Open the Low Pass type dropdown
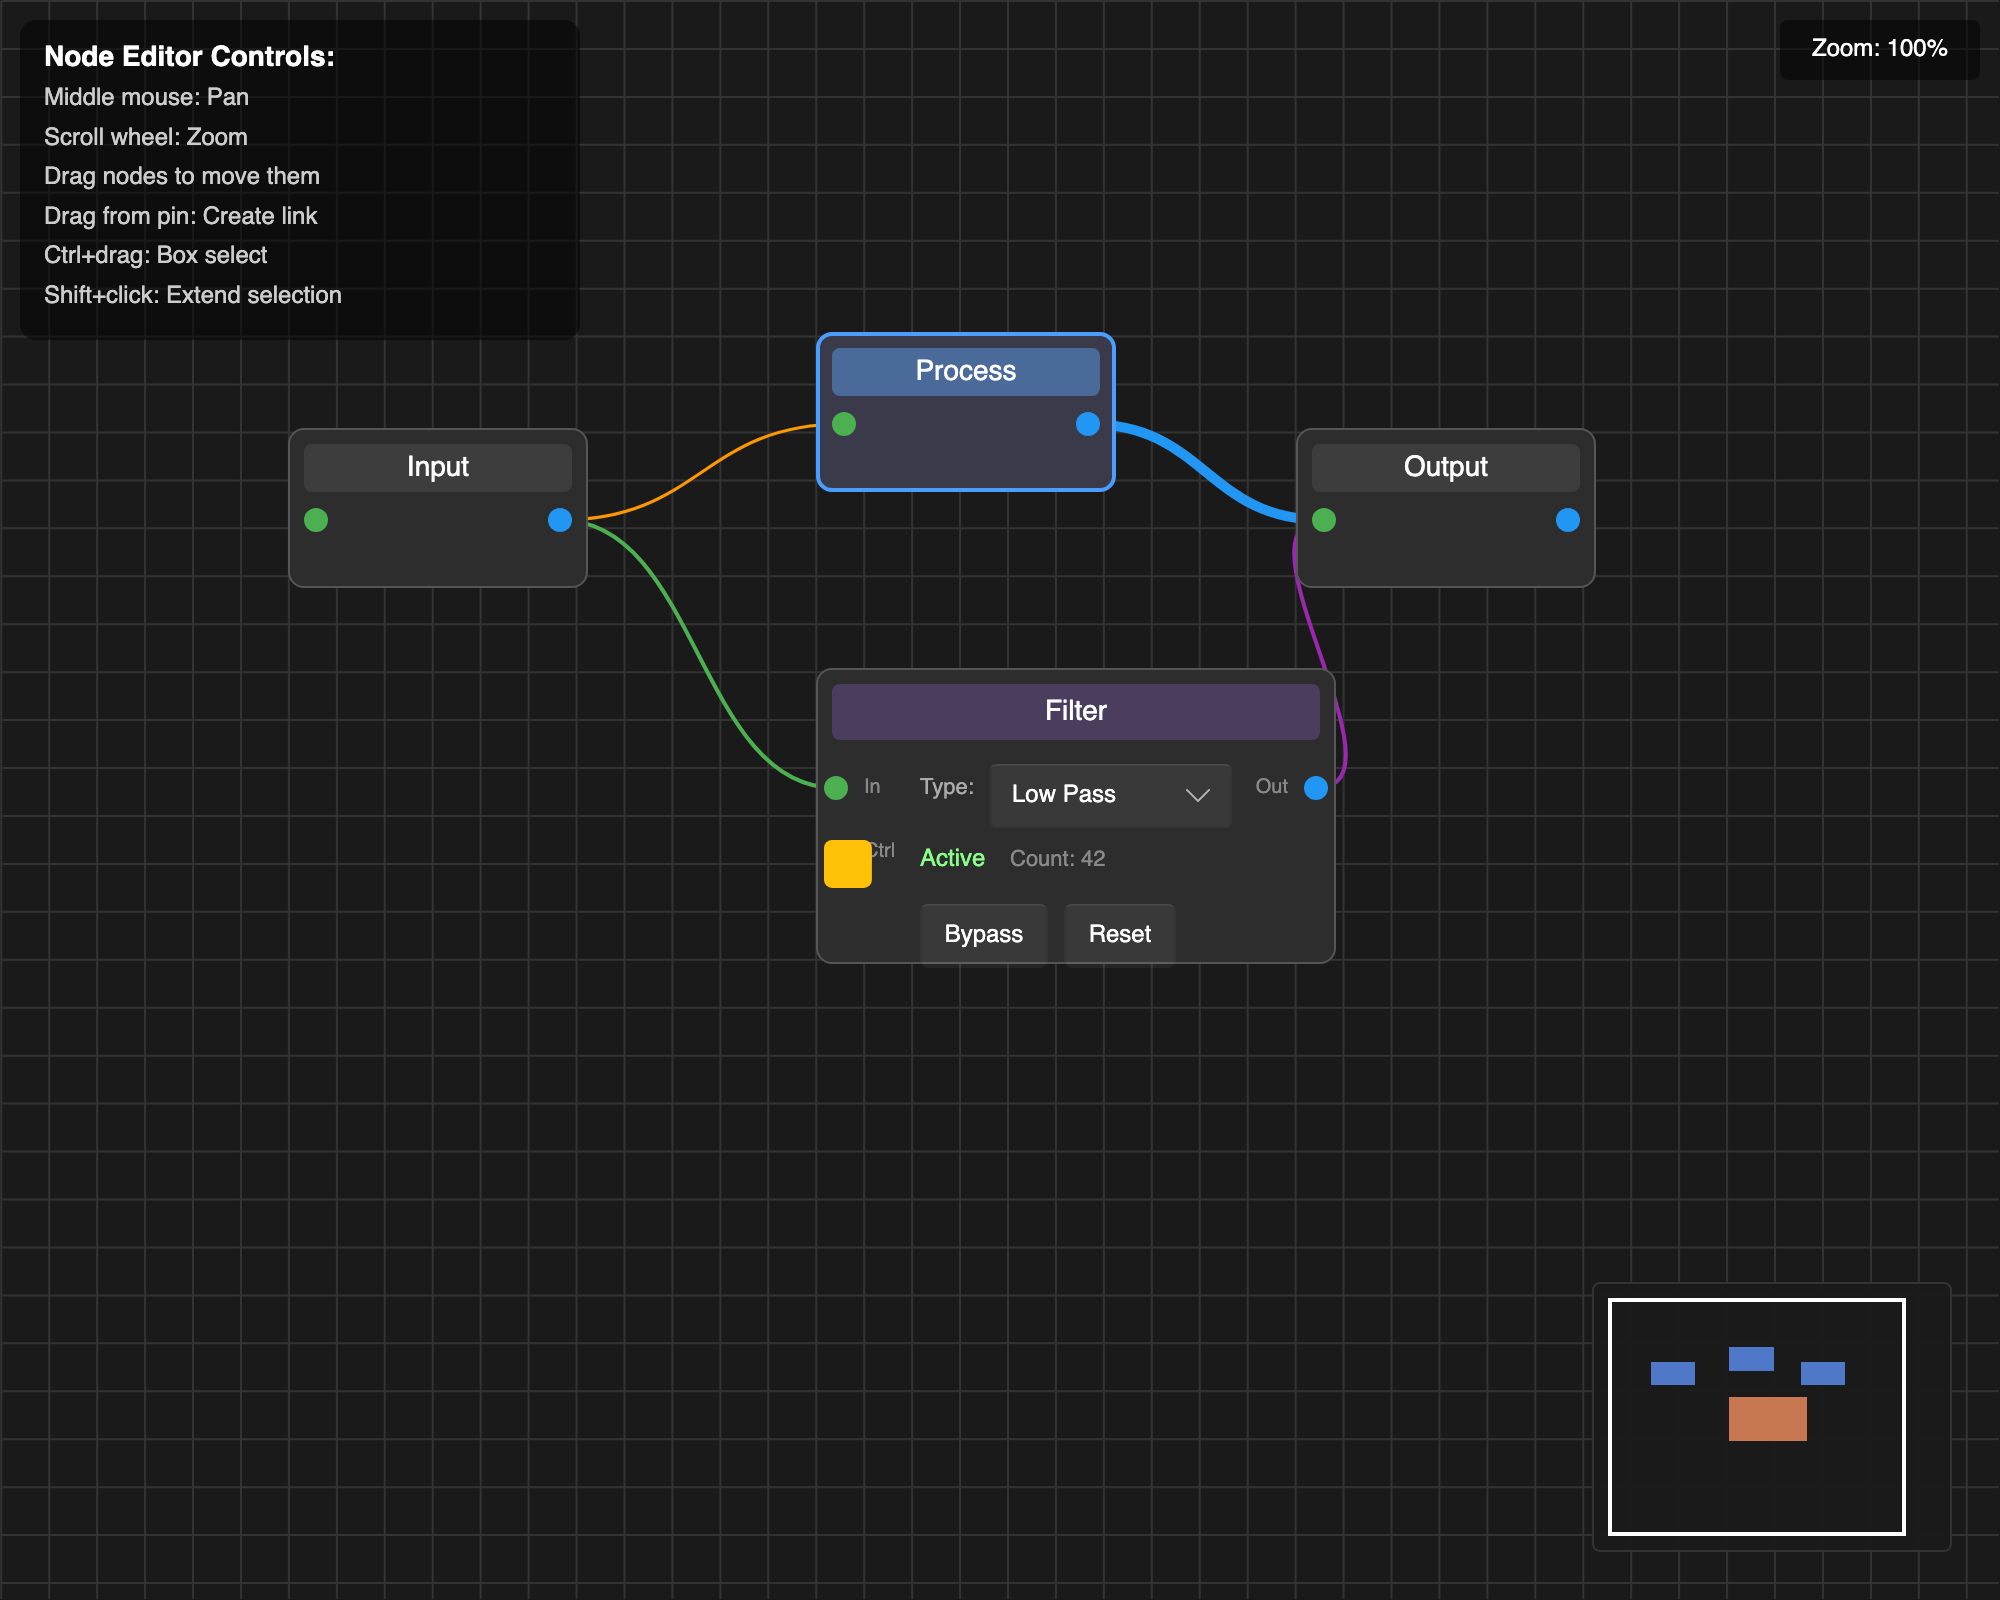This screenshot has width=2000, height=1600. pyautogui.click(x=1110, y=795)
